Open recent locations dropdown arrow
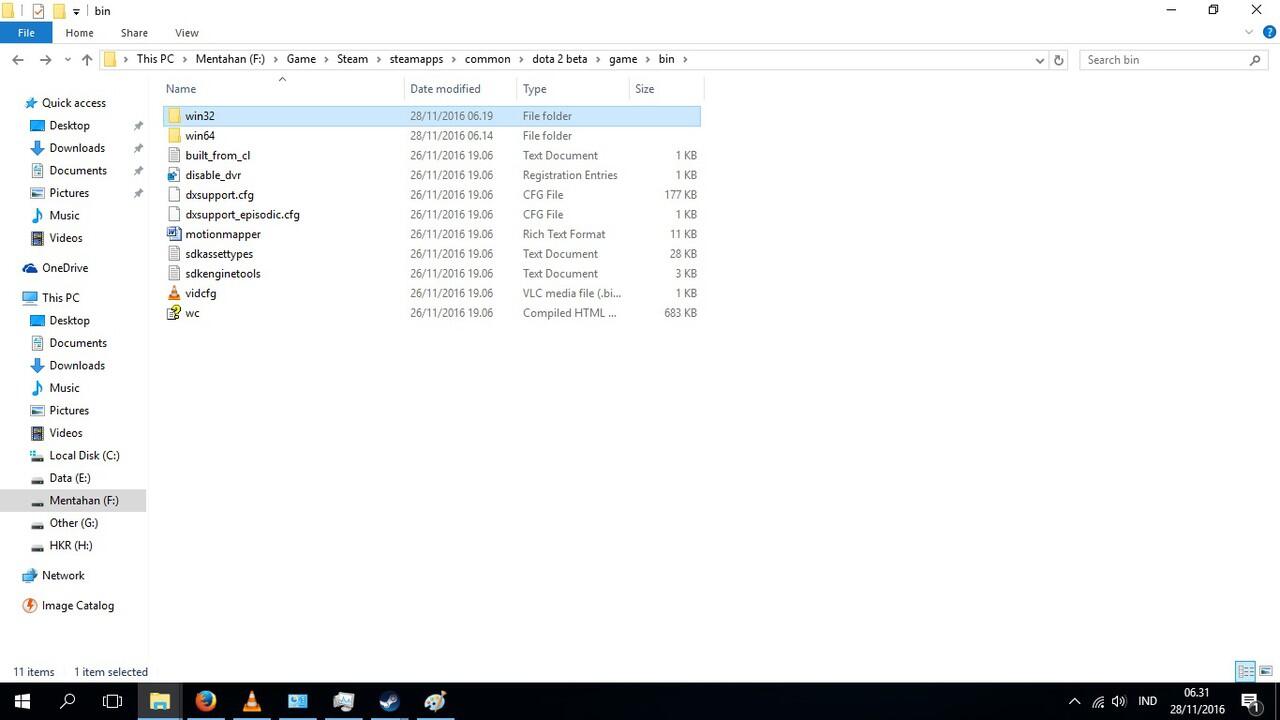 coord(67,60)
